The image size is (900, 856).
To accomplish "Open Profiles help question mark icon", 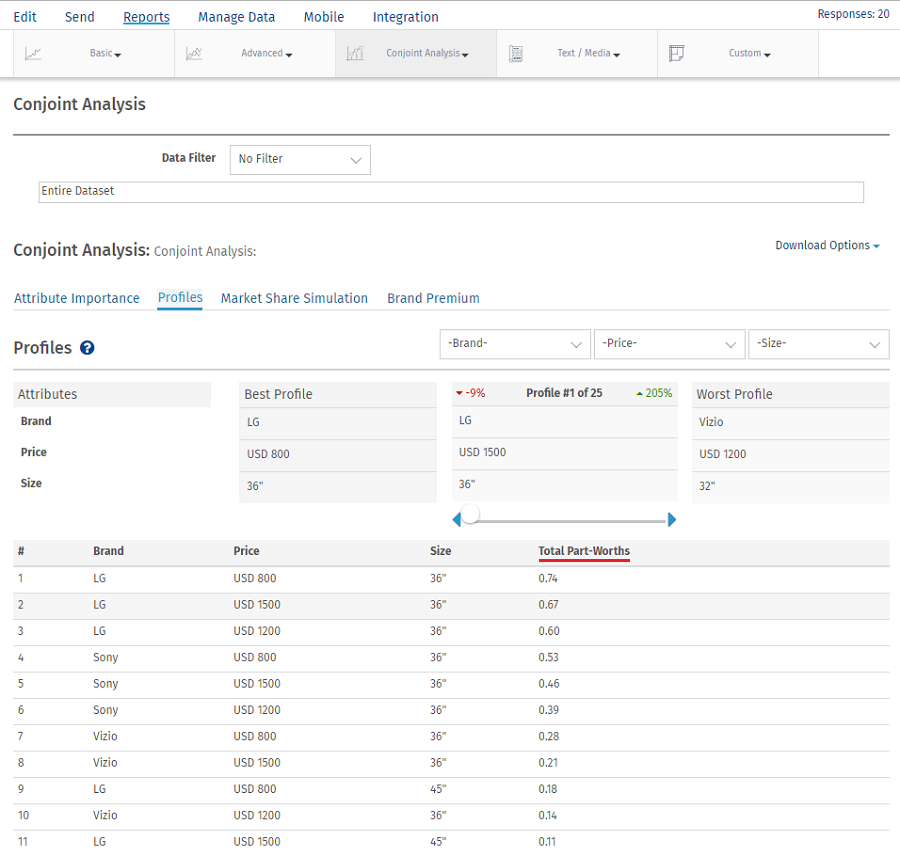I will pyautogui.click(x=87, y=348).
